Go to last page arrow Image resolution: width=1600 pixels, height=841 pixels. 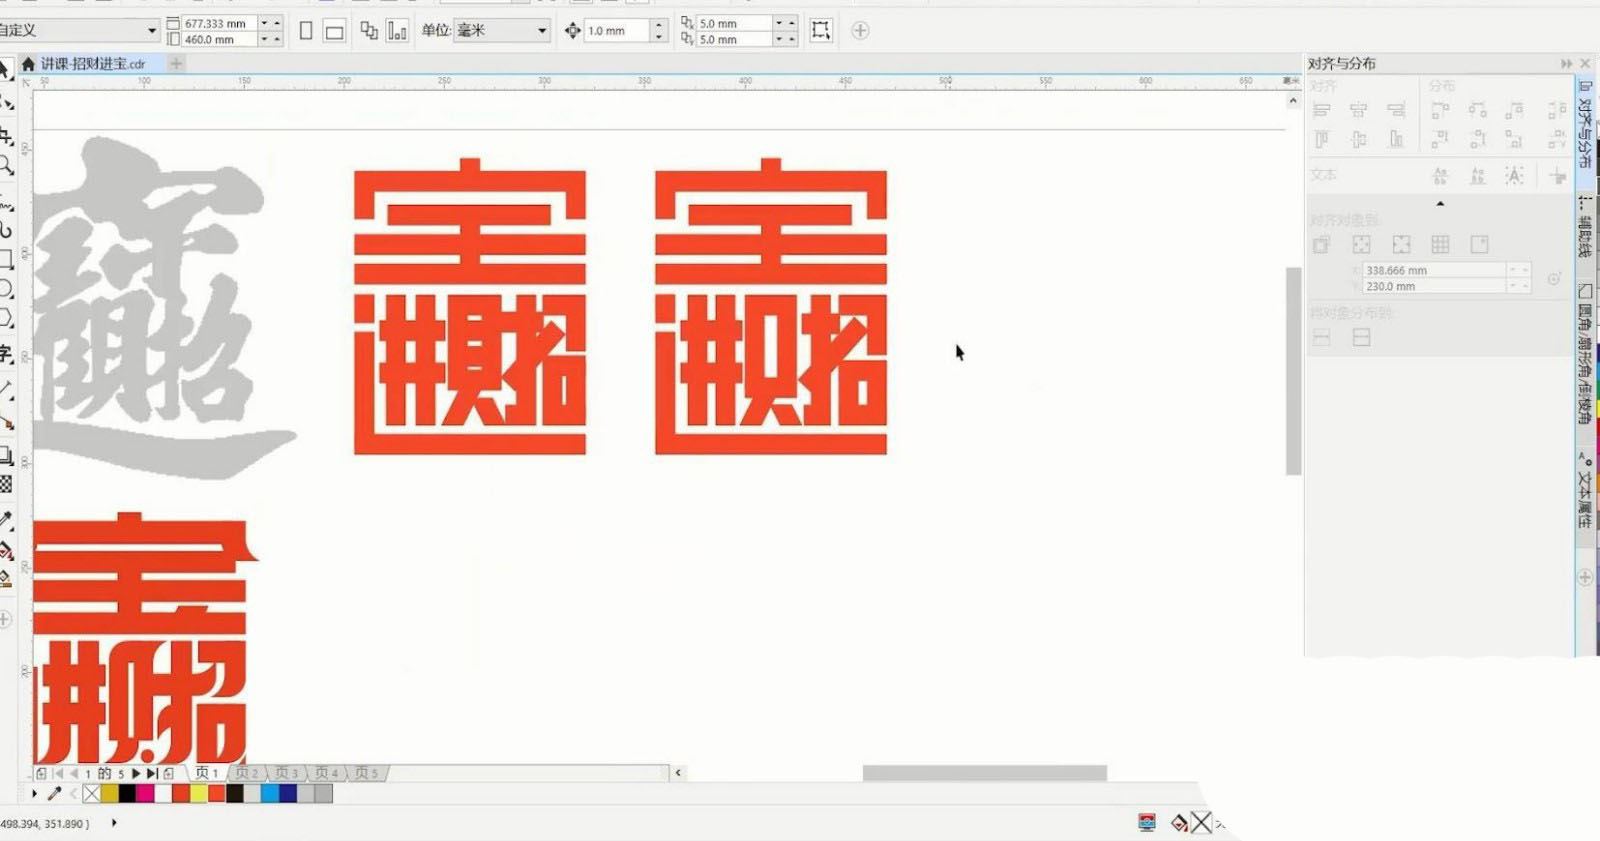coord(152,773)
